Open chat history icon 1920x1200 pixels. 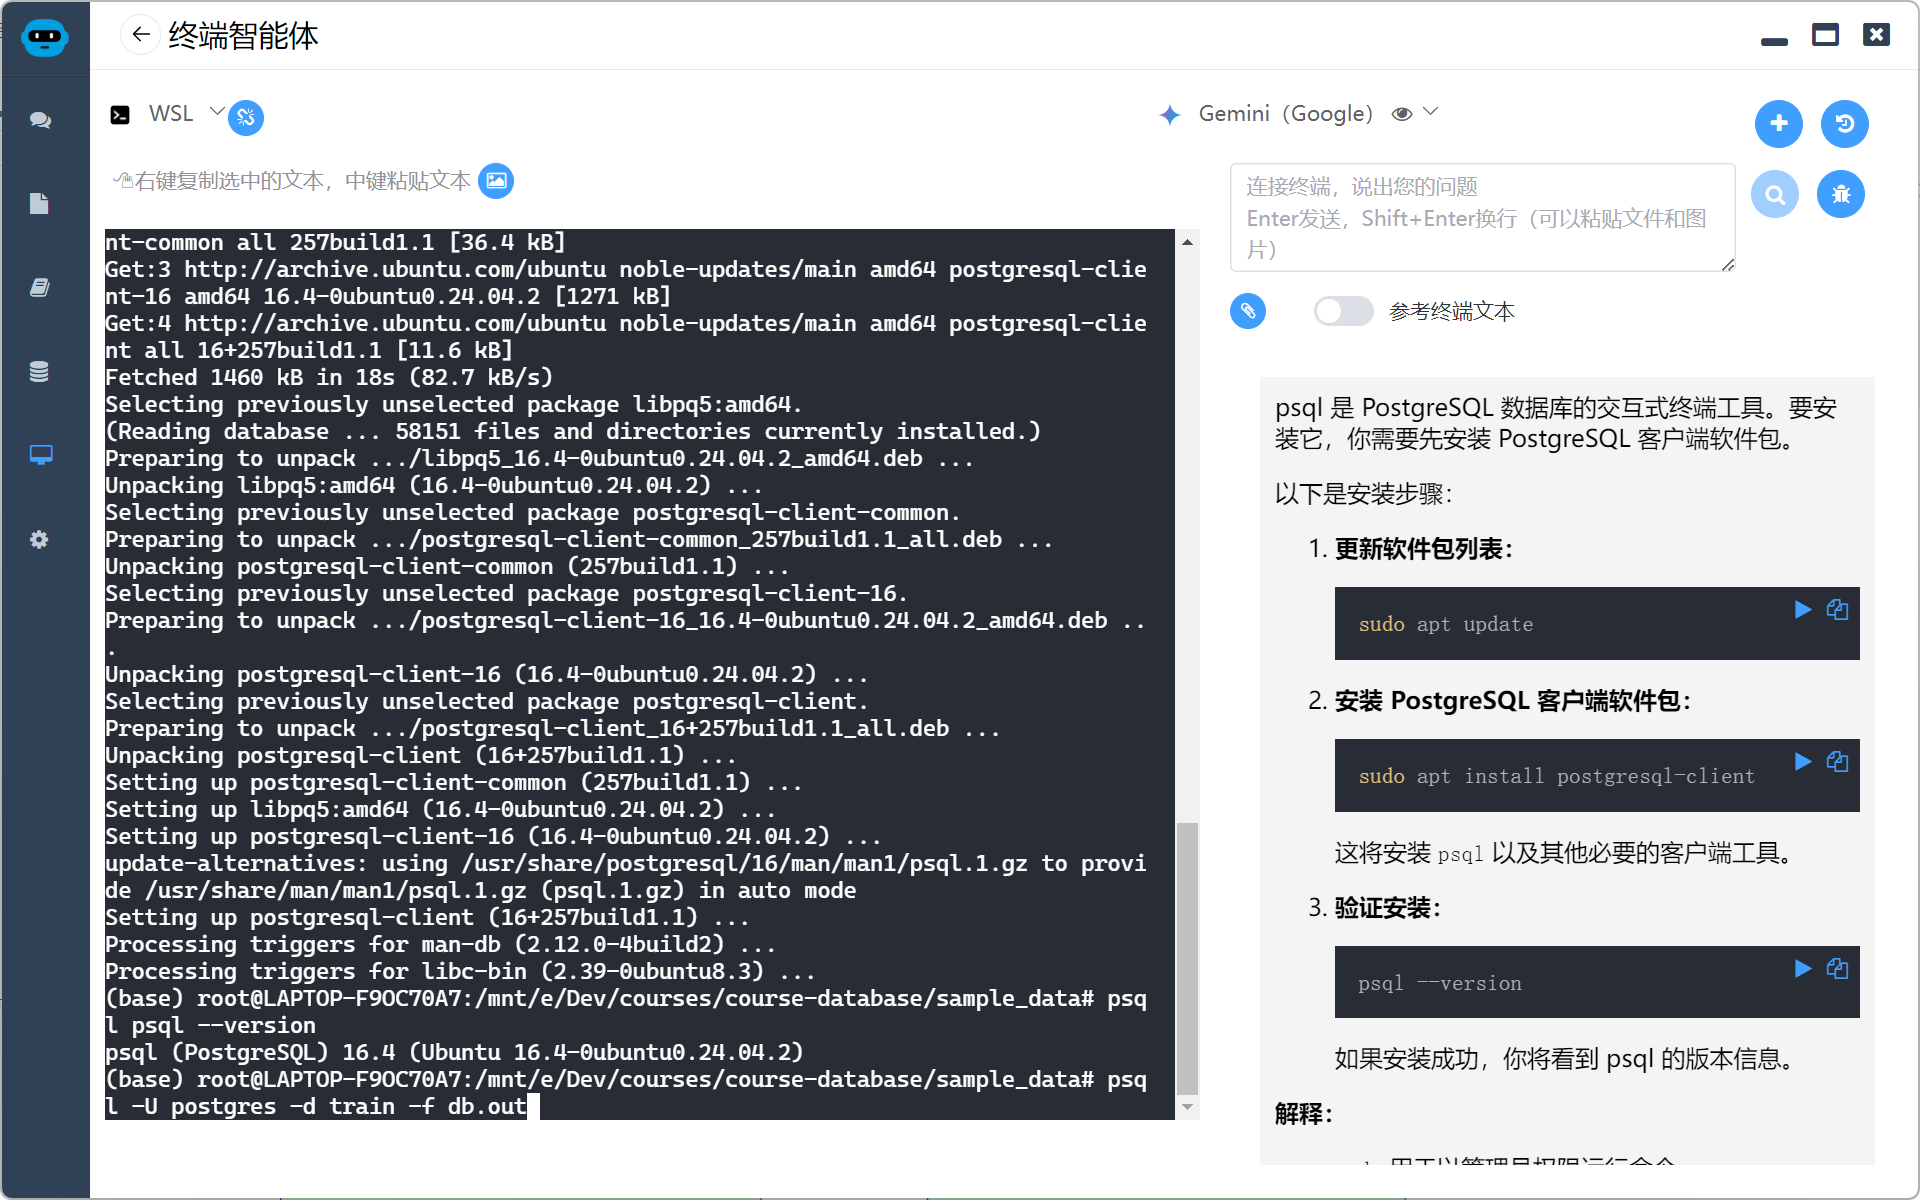1845,123
